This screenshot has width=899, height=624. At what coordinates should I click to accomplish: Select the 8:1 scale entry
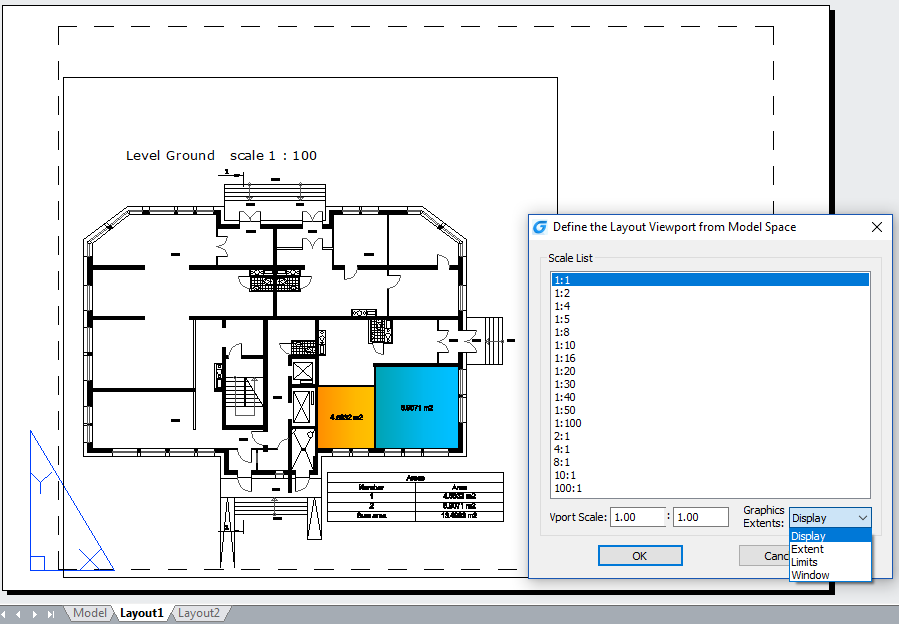coord(710,462)
